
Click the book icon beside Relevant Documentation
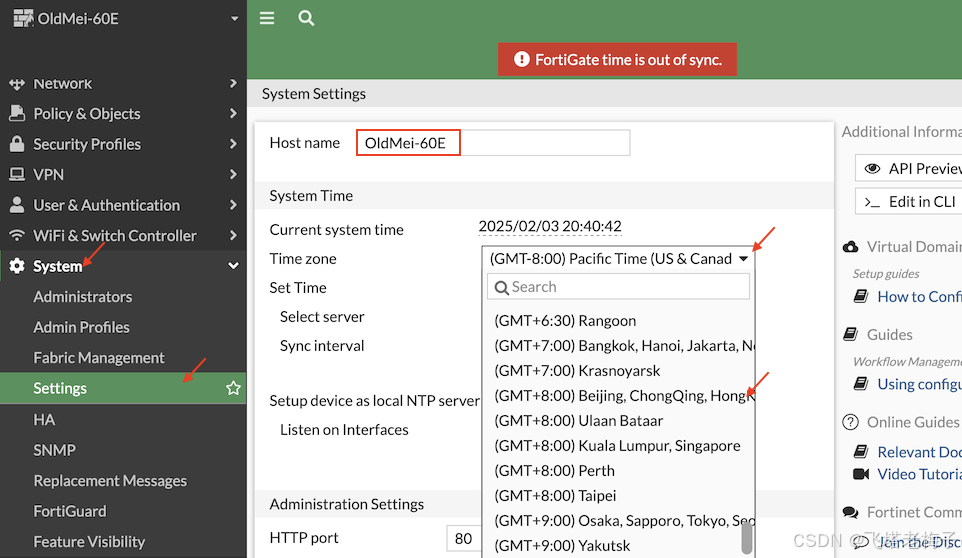pos(861,452)
